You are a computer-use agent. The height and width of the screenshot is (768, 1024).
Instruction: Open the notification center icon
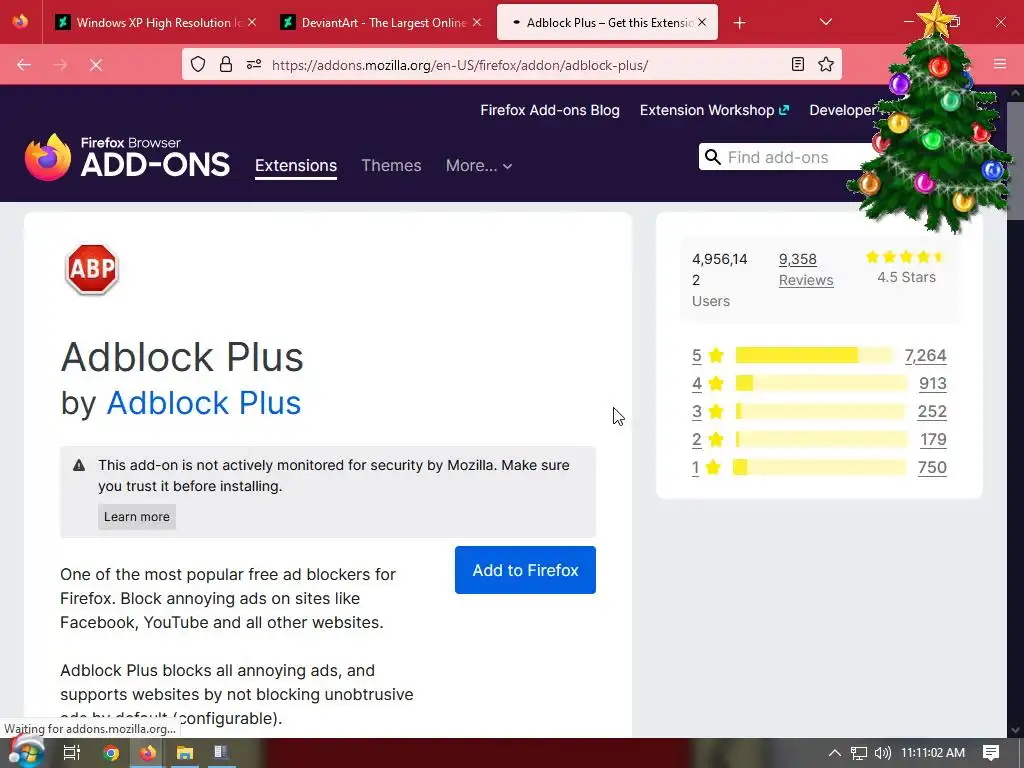click(991, 752)
